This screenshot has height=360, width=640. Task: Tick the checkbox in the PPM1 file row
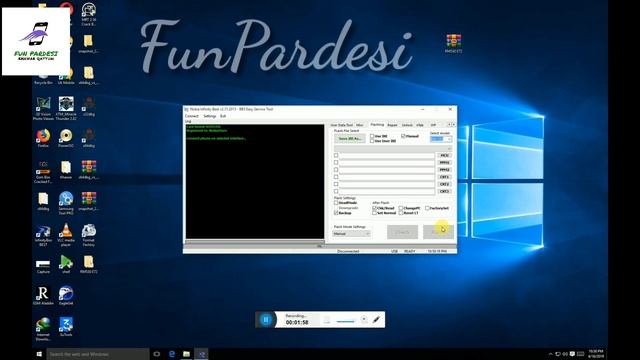point(336,162)
